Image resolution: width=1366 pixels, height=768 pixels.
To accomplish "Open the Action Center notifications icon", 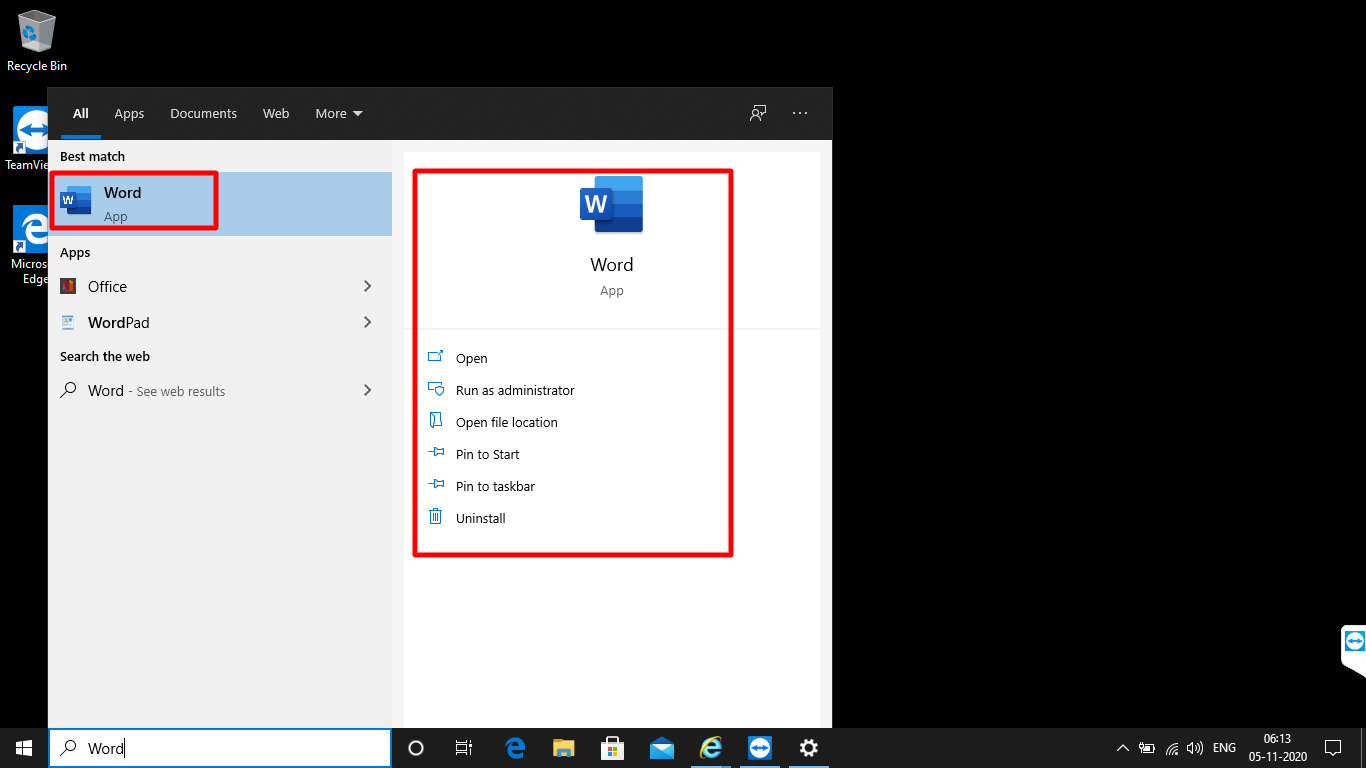I will (x=1332, y=748).
